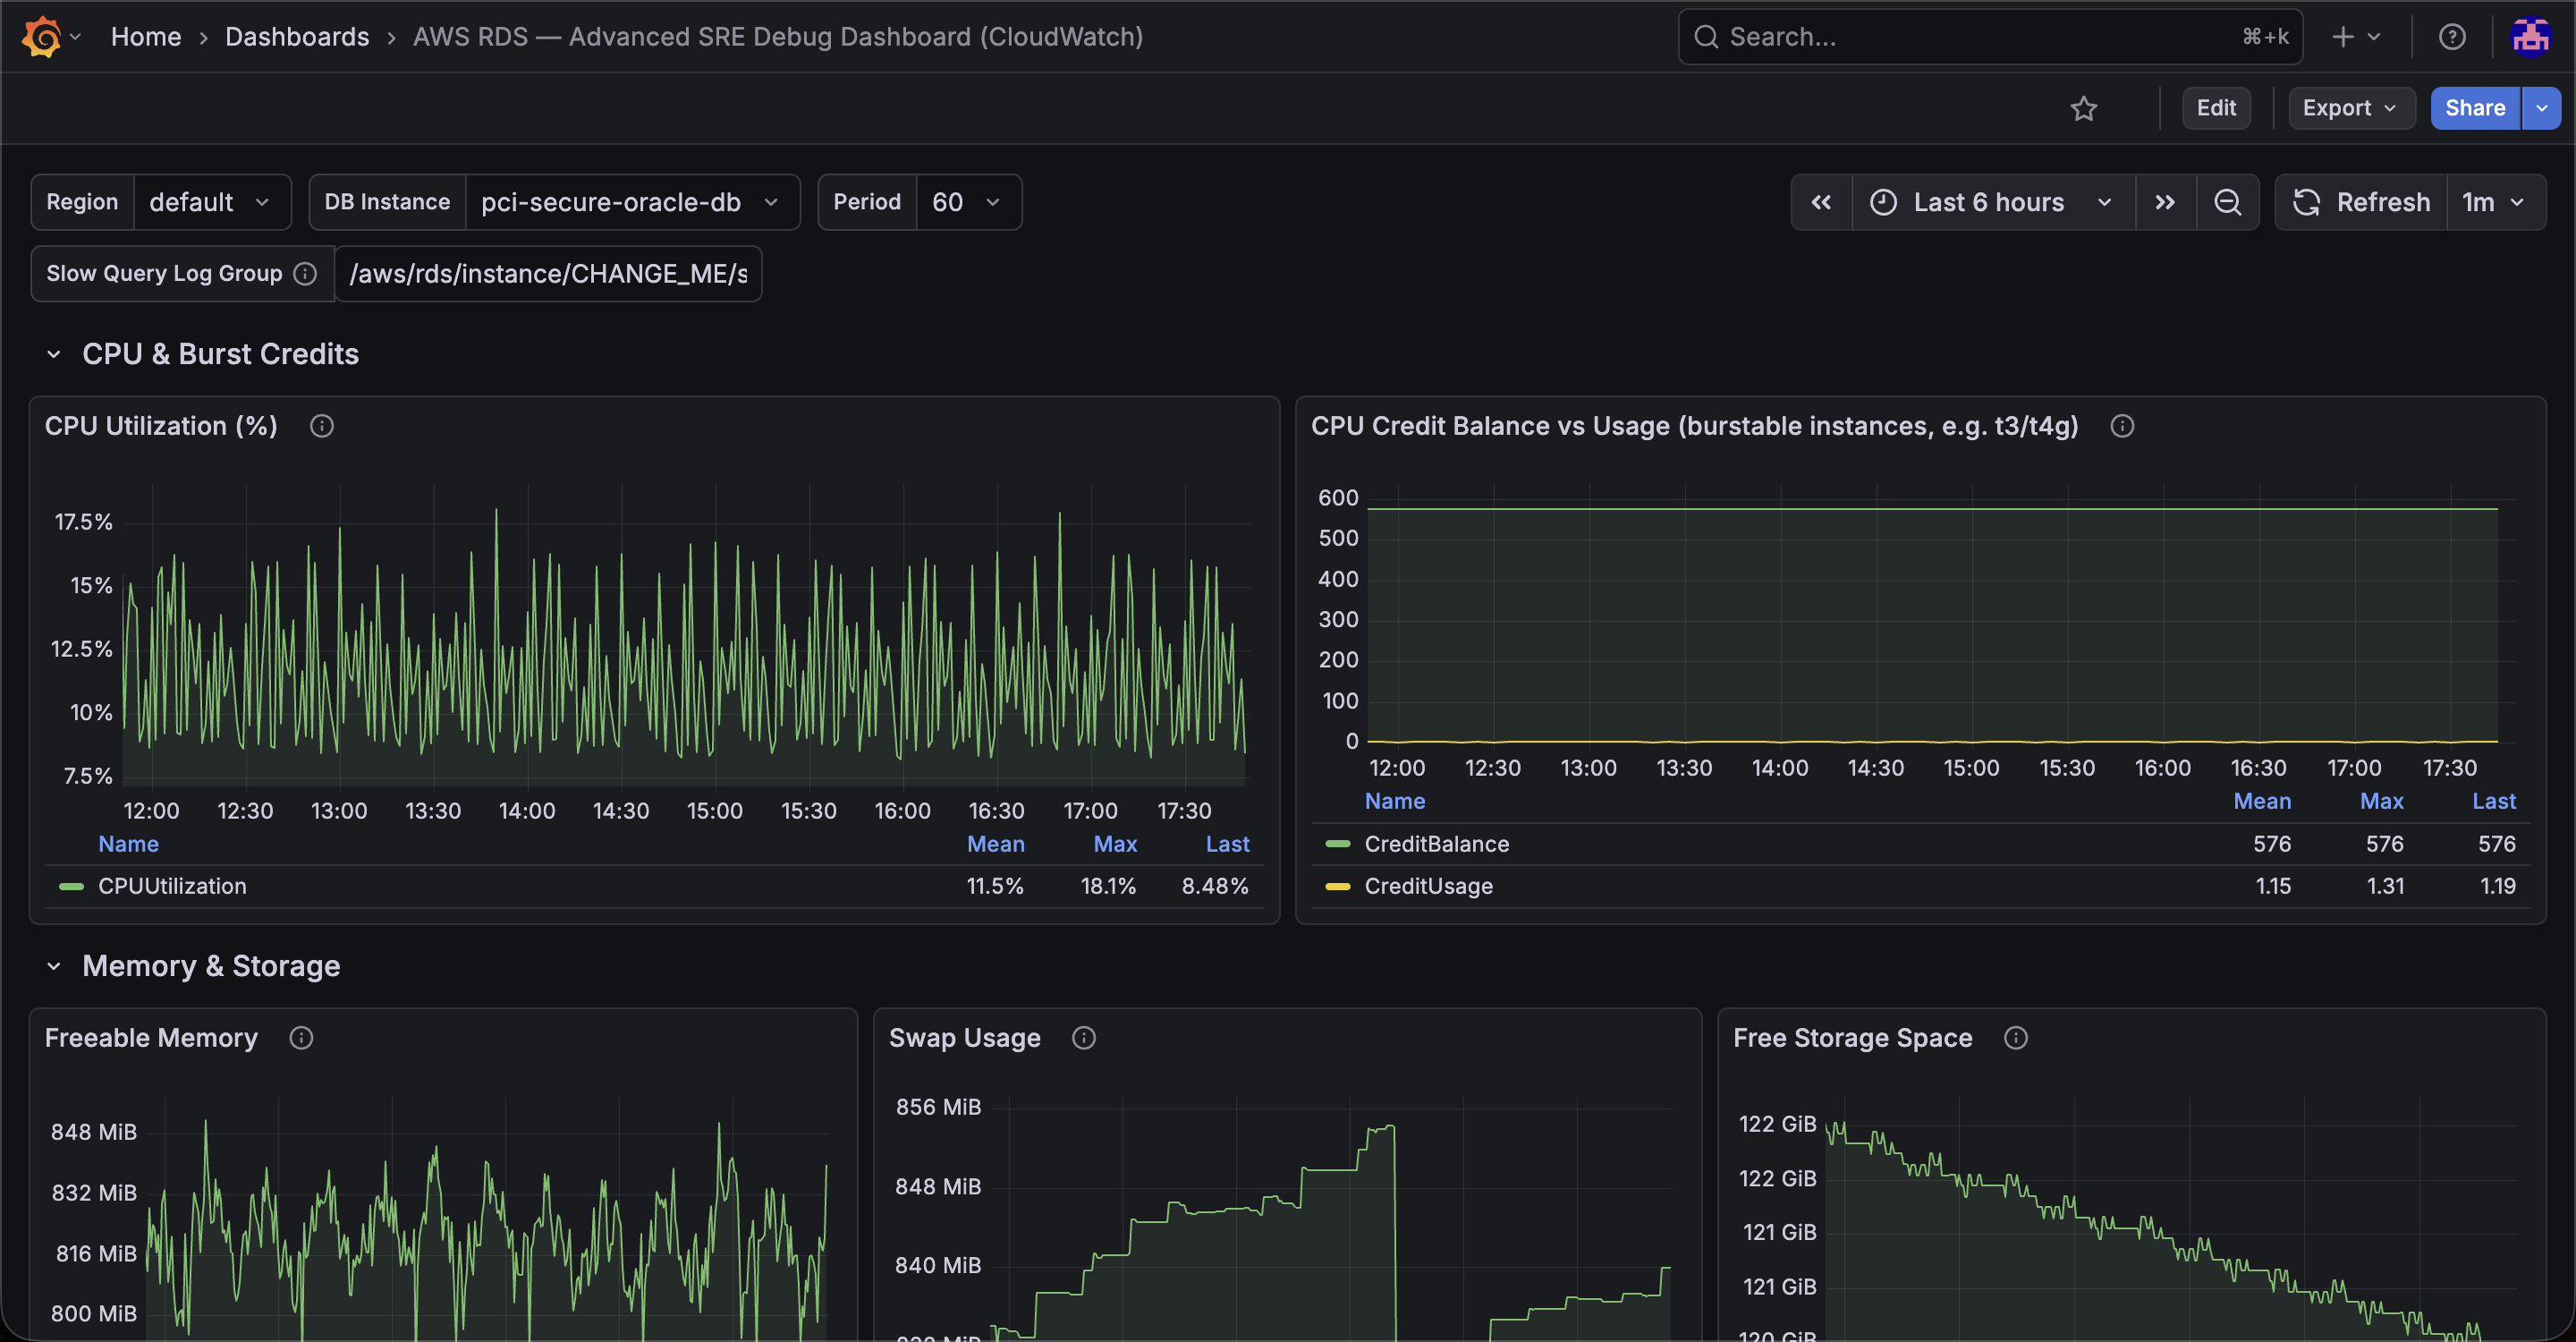Screen dimensions: 2576x1342
Task: Toggle CreditUsage series visibility
Action: [1428, 886]
